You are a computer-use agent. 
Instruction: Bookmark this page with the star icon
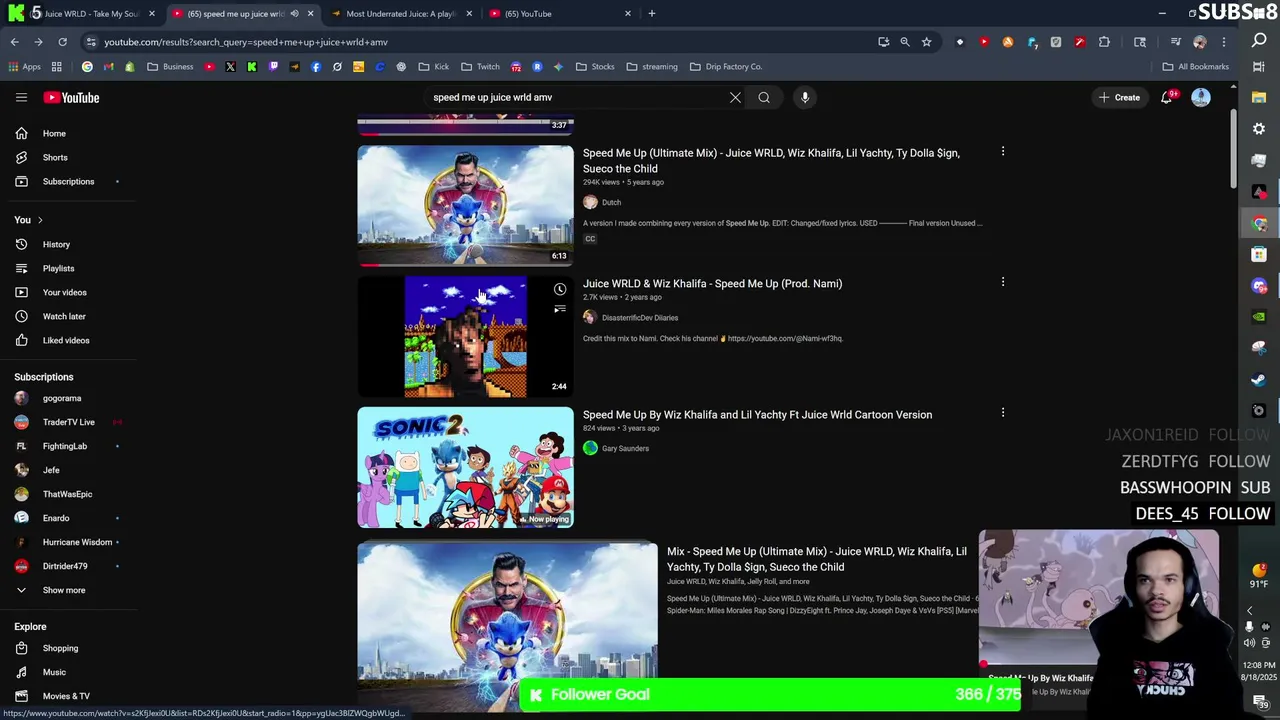click(927, 42)
